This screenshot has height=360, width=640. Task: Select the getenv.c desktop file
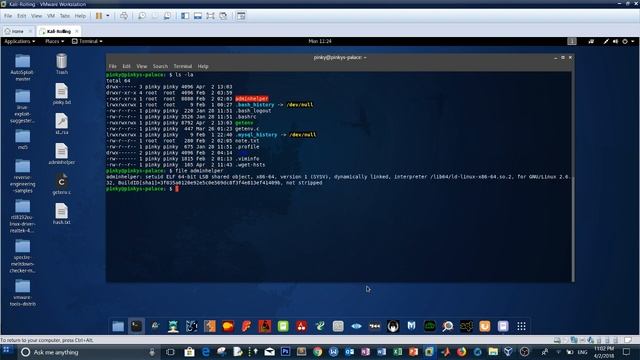(x=62, y=184)
